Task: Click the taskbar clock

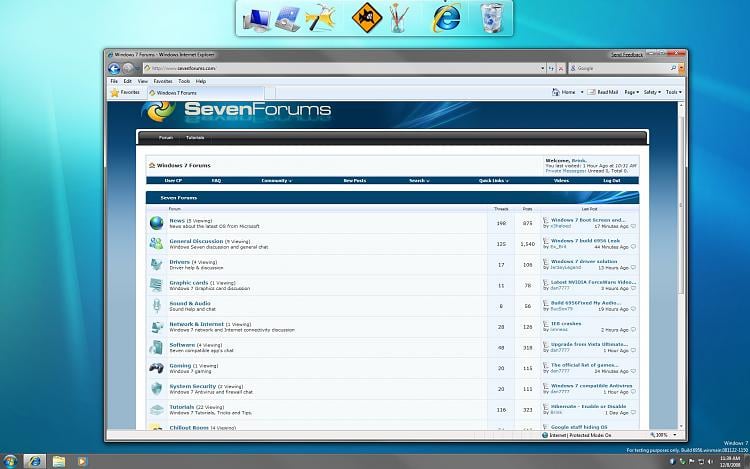Action: tap(730, 461)
